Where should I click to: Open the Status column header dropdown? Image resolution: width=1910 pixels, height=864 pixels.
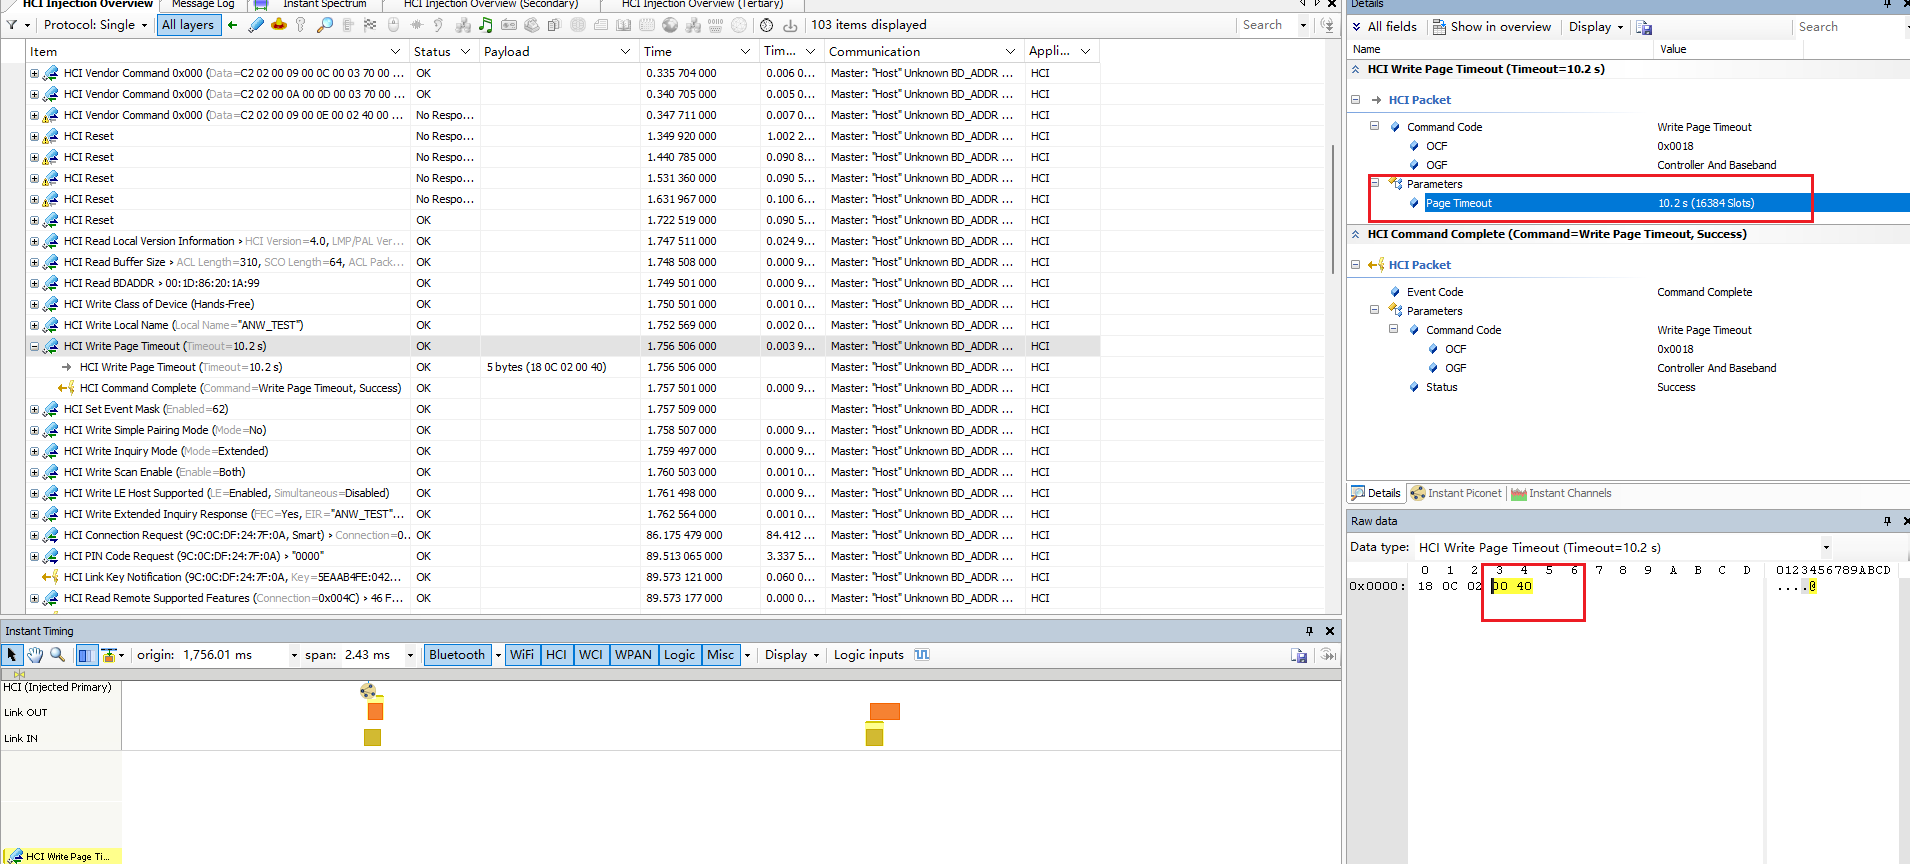click(465, 52)
